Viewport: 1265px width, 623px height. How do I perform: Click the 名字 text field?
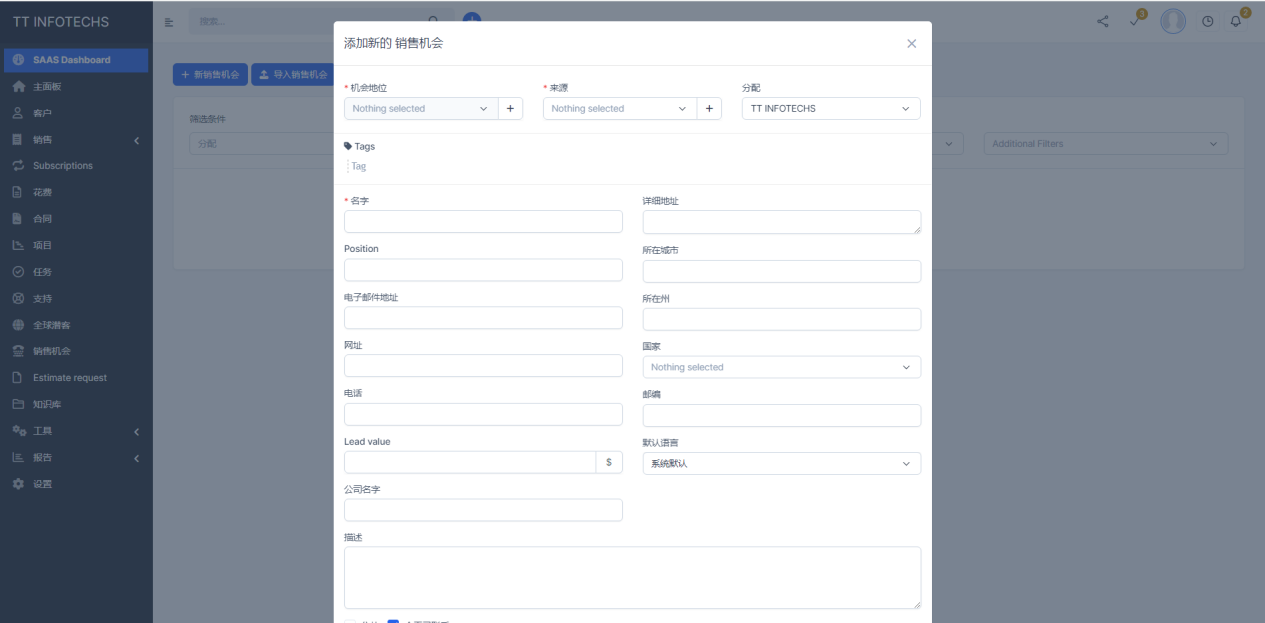click(x=483, y=222)
